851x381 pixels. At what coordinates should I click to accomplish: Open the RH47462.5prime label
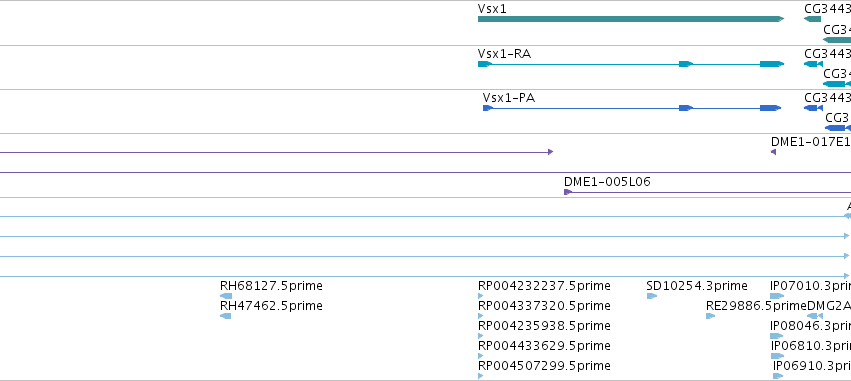click(x=271, y=306)
